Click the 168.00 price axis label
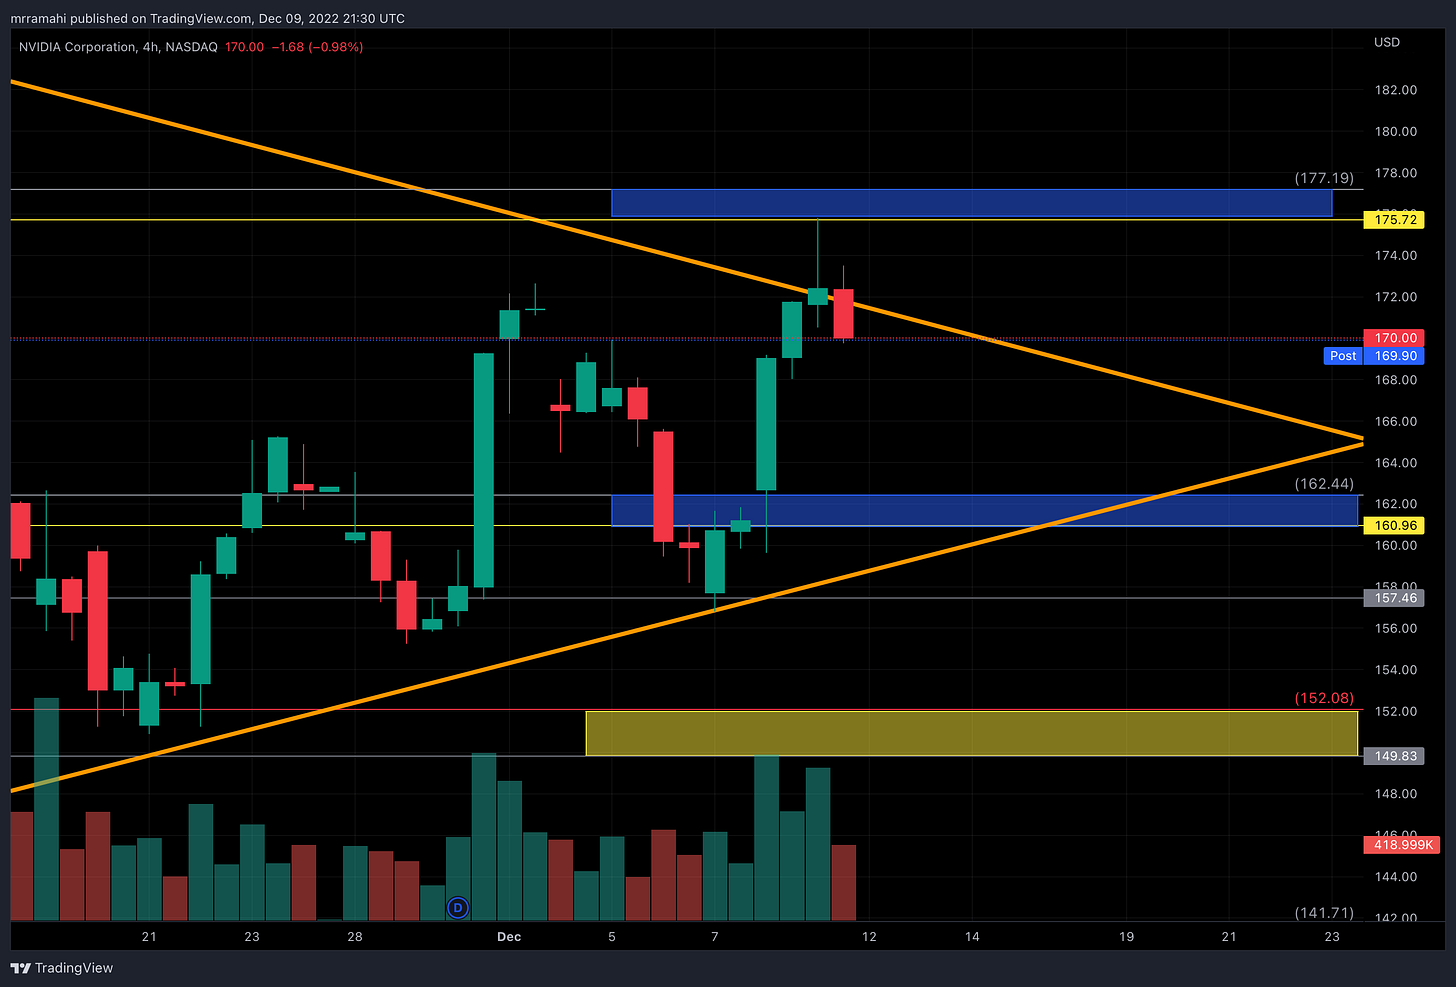 [1396, 380]
